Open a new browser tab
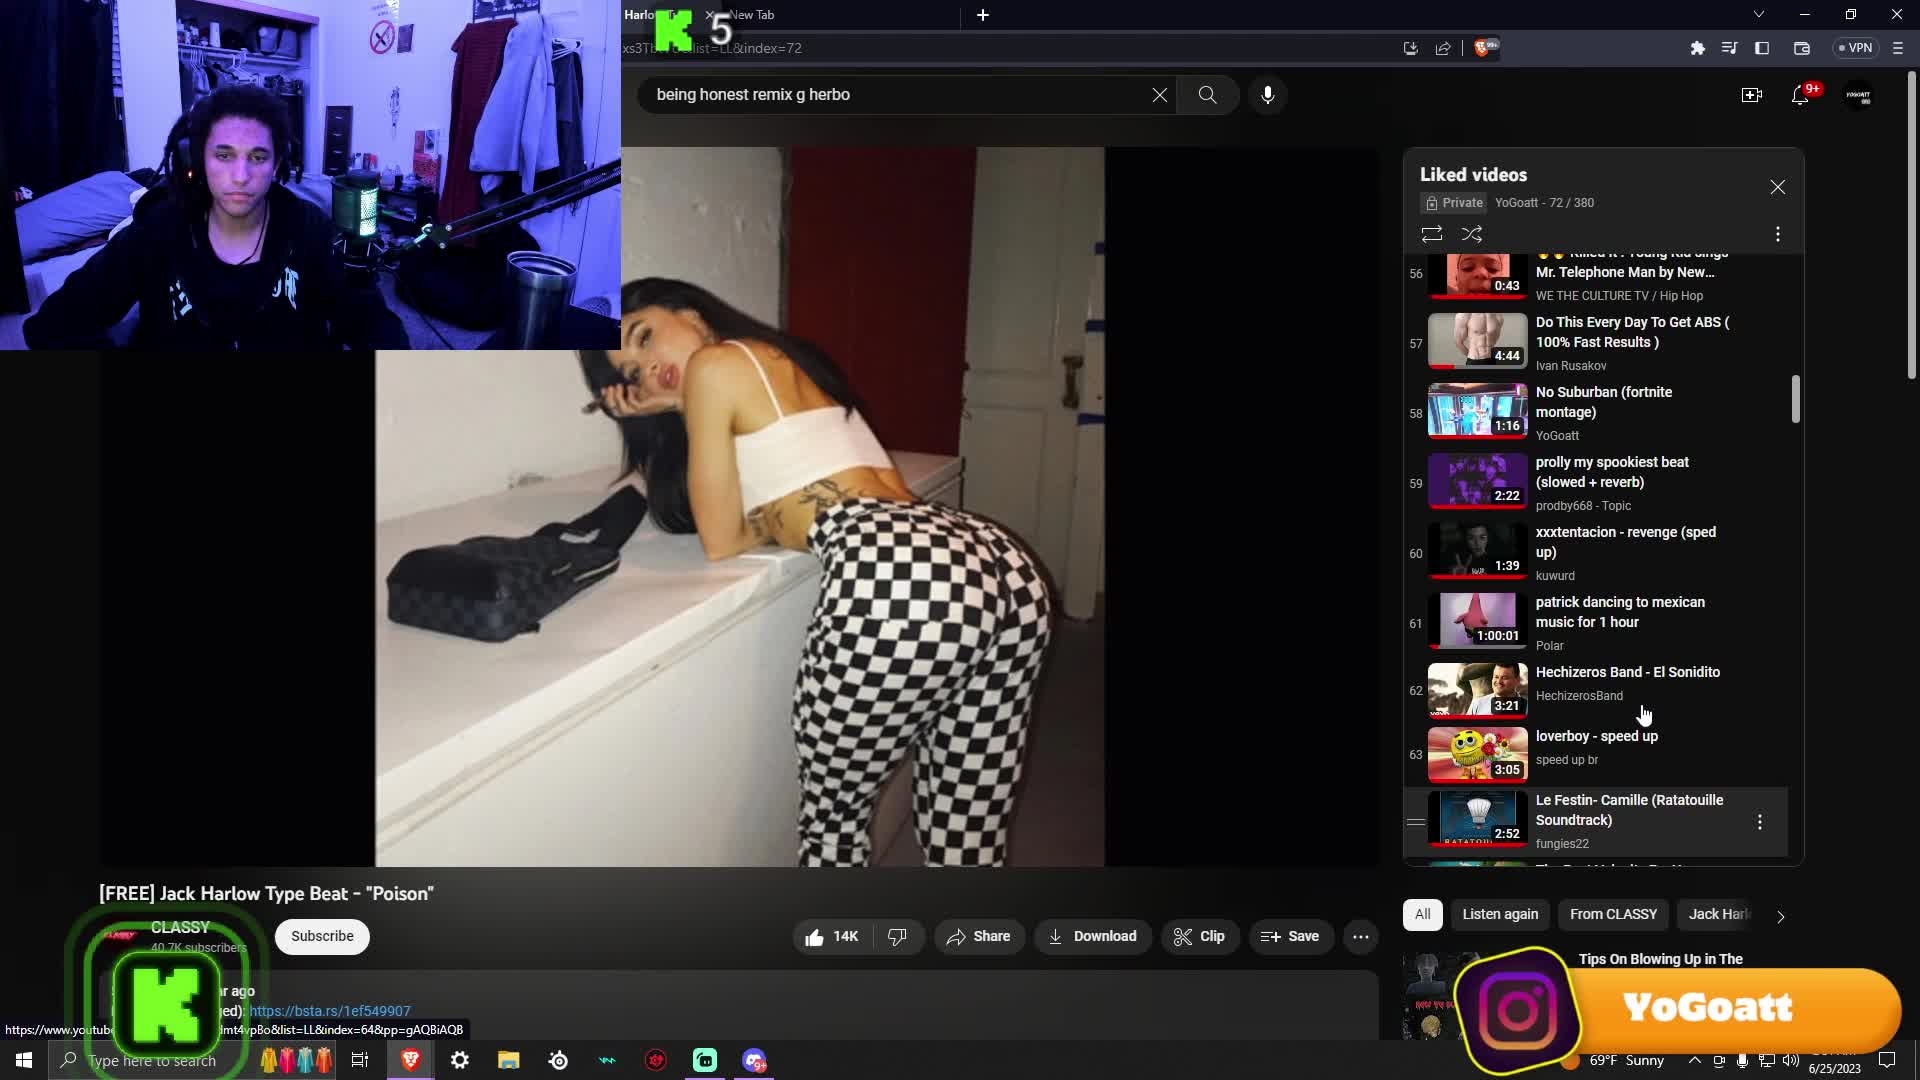The image size is (1920, 1080). [x=983, y=15]
